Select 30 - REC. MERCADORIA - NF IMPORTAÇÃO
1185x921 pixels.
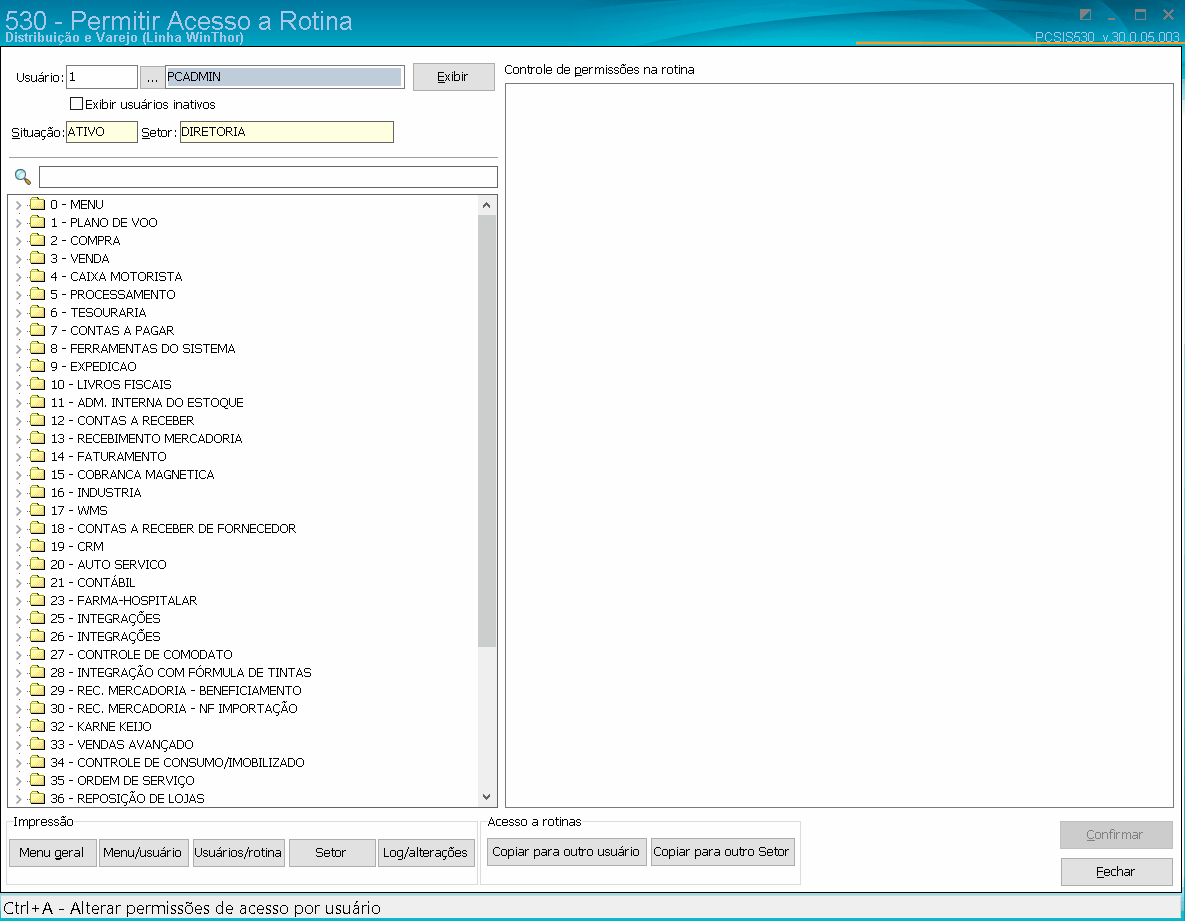[x=174, y=709]
